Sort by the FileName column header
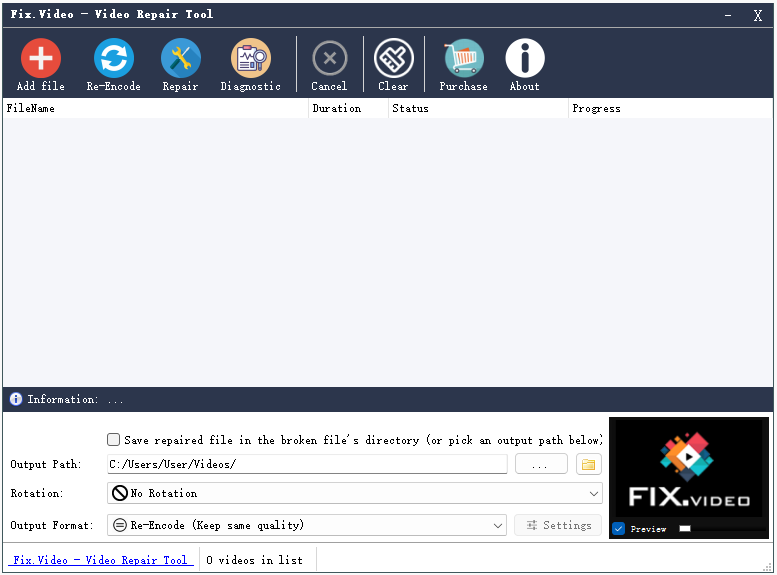The image size is (777, 575). coord(156,108)
